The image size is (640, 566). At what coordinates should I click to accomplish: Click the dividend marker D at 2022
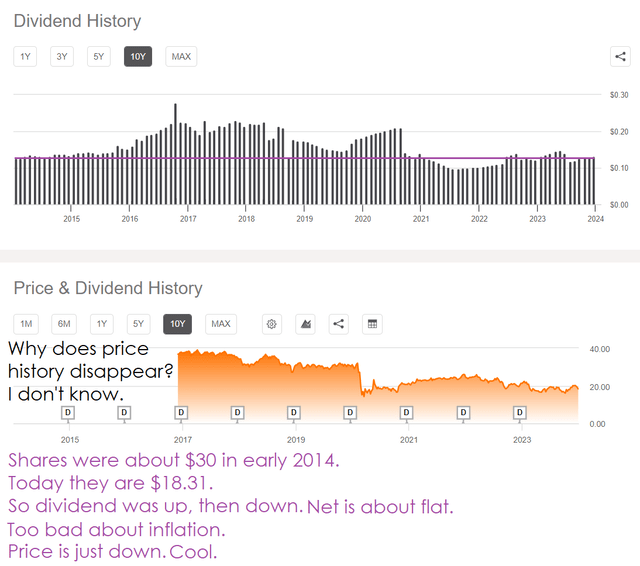pos(463,413)
